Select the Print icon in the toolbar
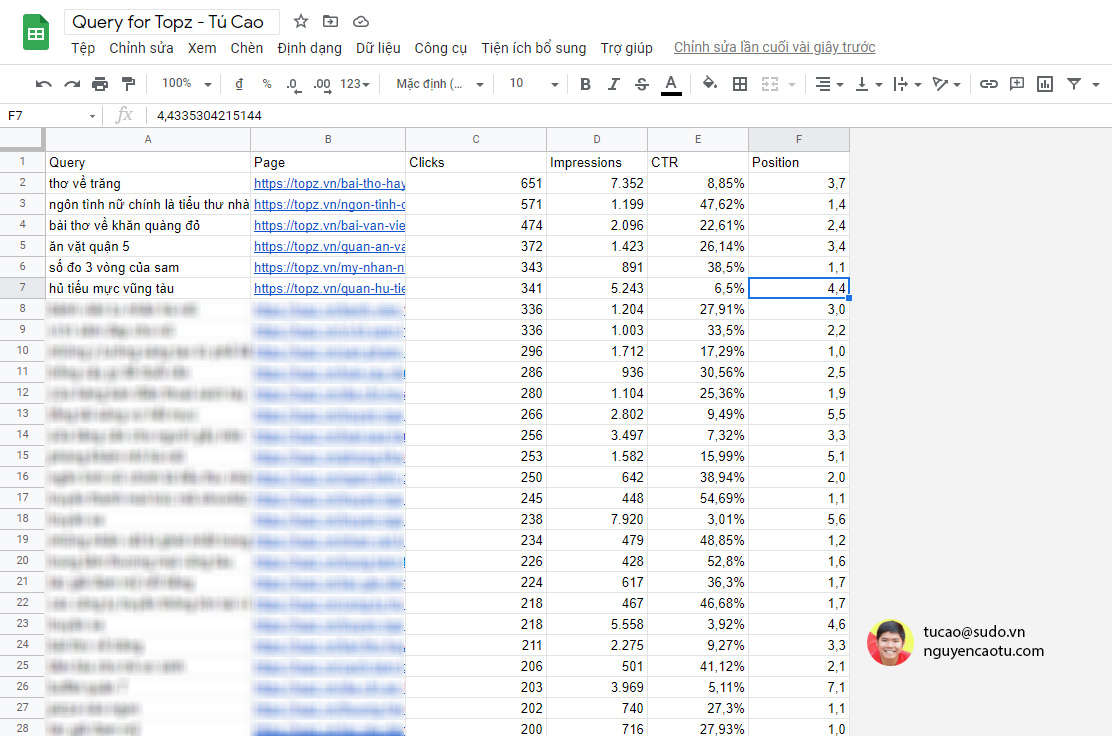Image resolution: width=1112 pixels, height=736 pixels. pyautogui.click(x=100, y=84)
